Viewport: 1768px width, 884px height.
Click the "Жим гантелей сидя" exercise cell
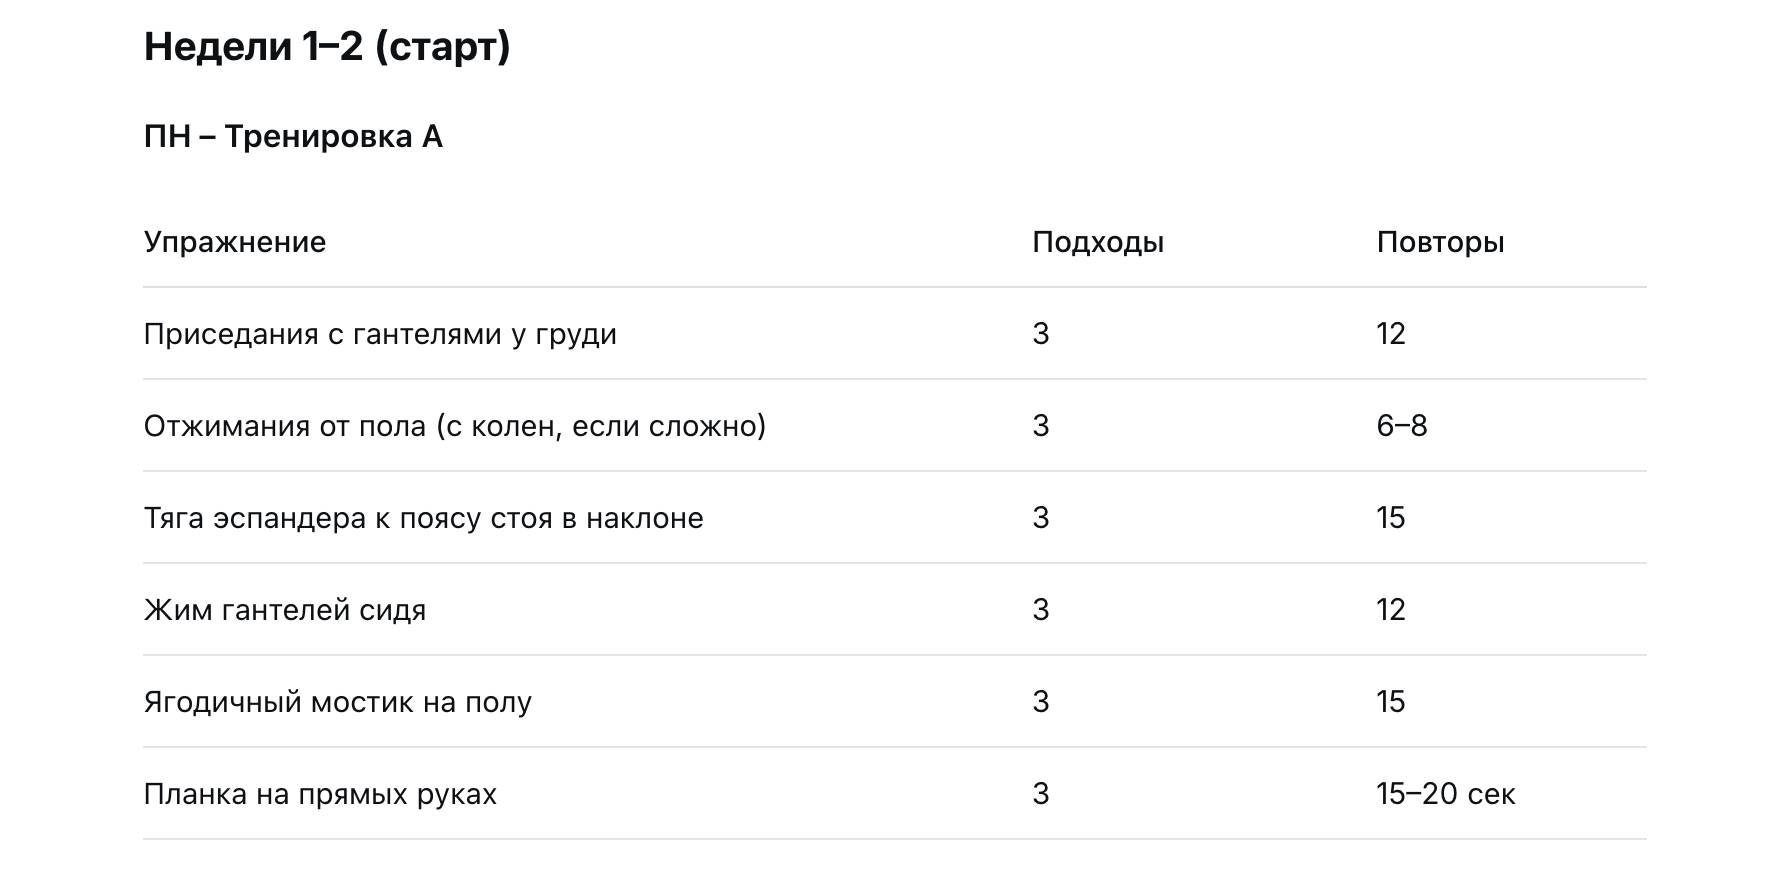pyautogui.click(x=285, y=610)
